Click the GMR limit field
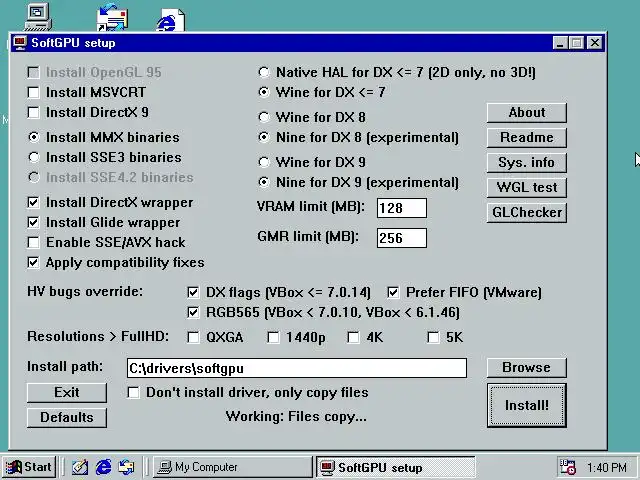This screenshot has height=480, width=640. 402,238
